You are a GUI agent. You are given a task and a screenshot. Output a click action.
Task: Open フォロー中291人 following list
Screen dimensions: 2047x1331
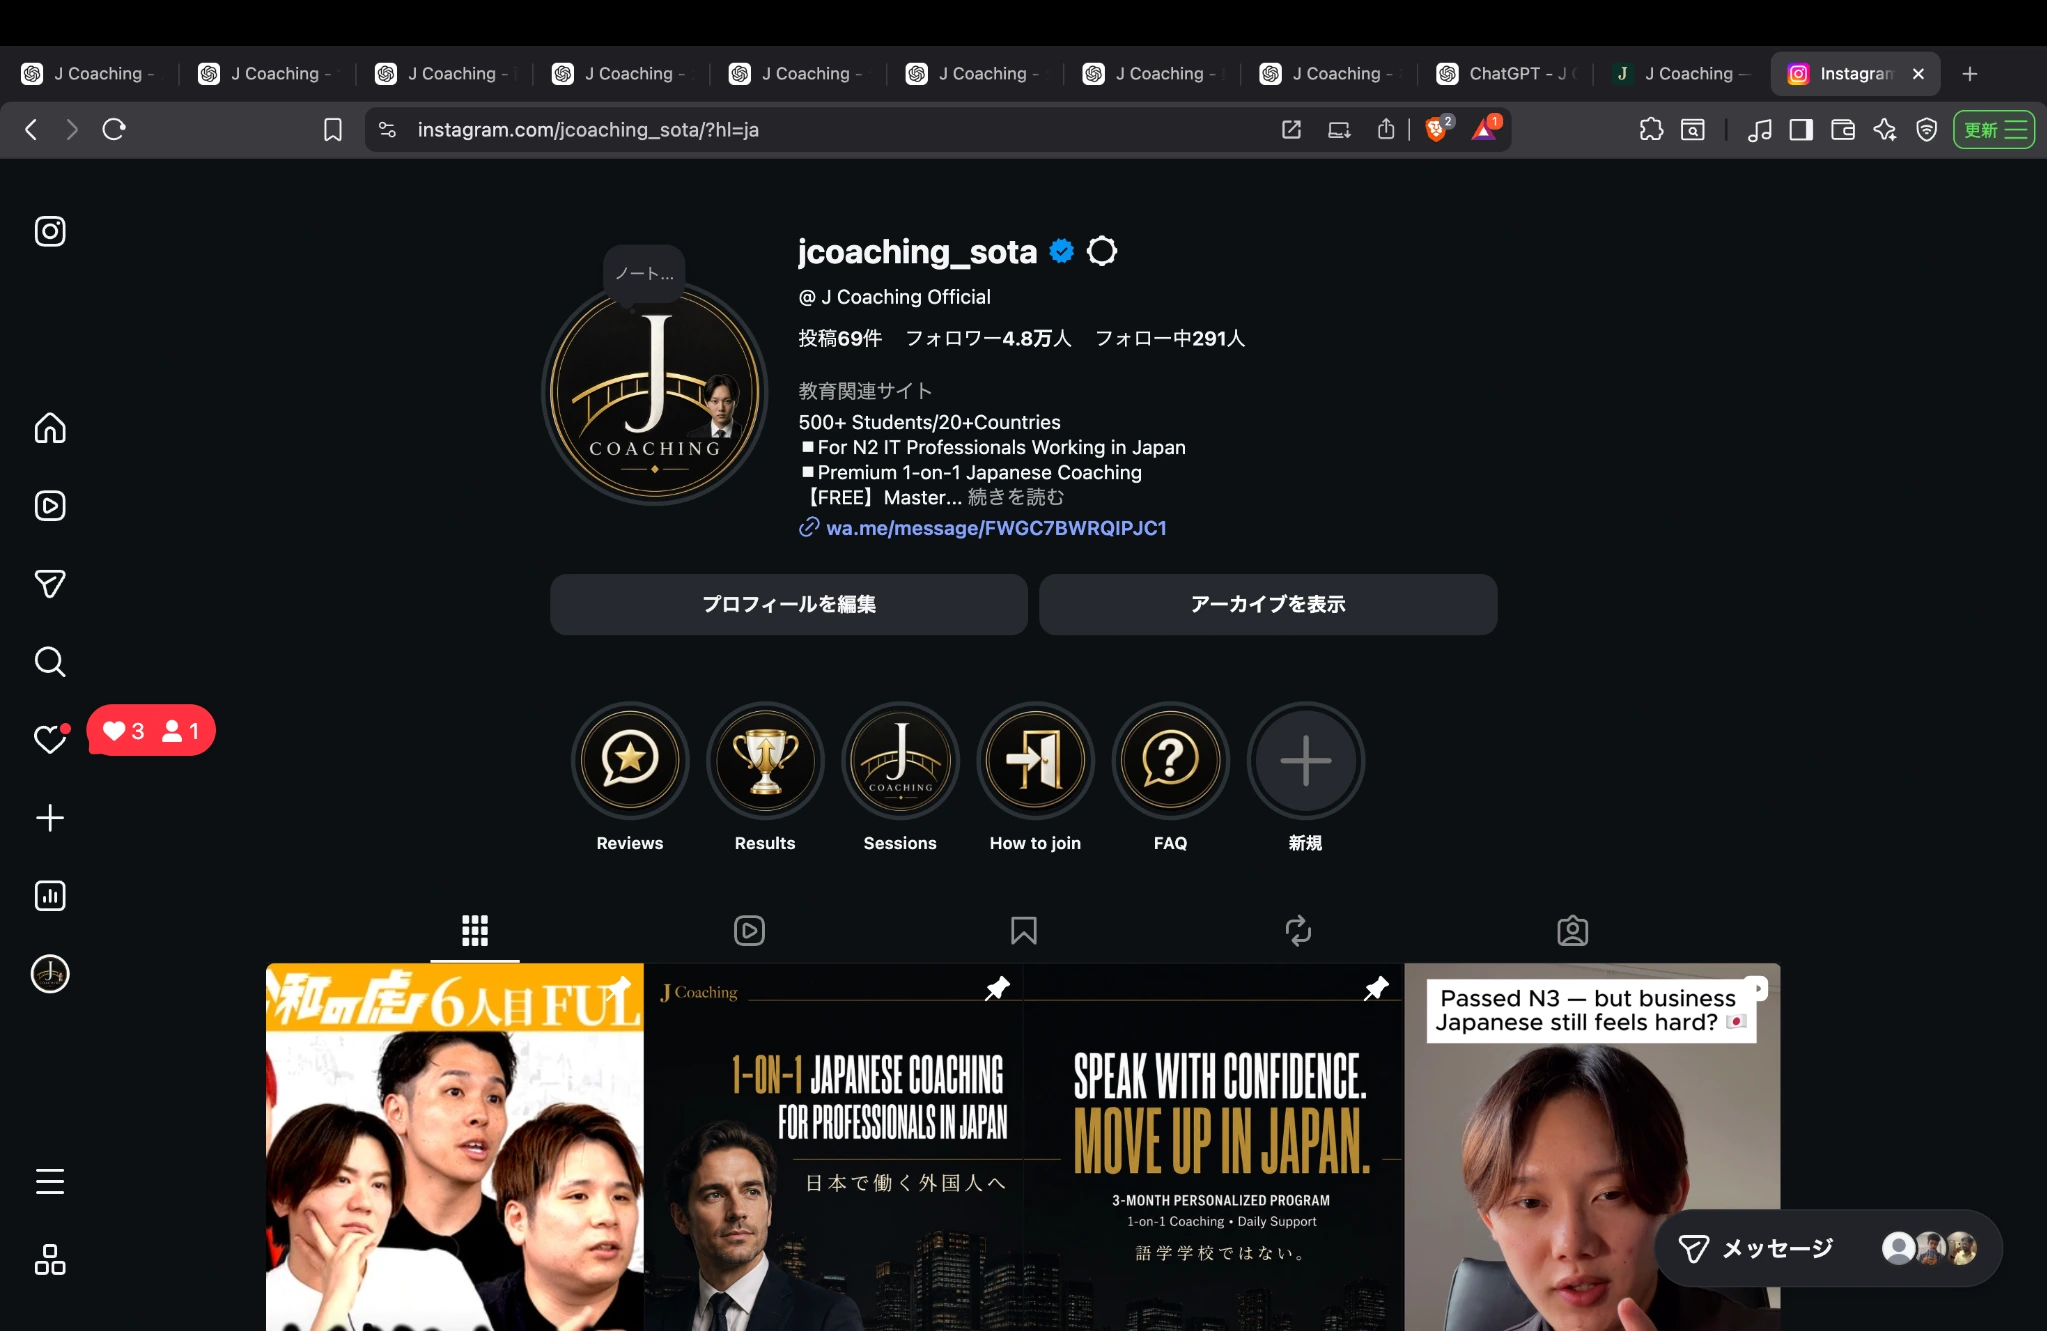[x=1170, y=338]
